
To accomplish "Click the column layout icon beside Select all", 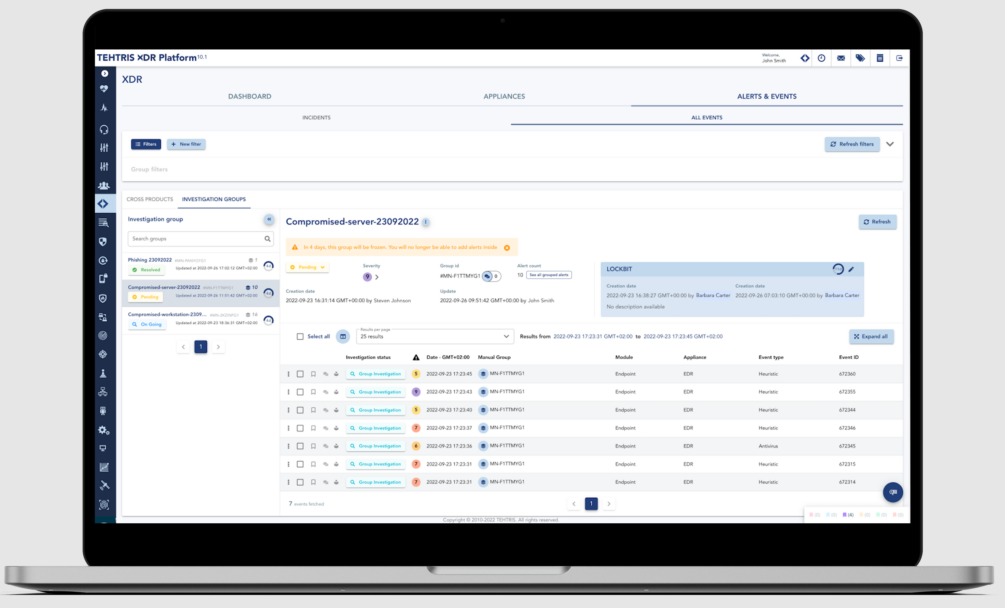I will [x=343, y=336].
